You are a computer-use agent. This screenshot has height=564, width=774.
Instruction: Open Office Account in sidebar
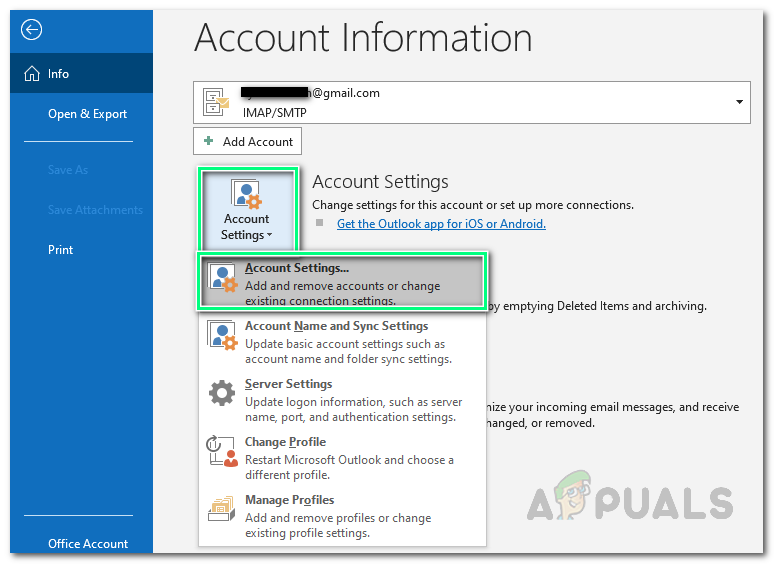click(88, 544)
